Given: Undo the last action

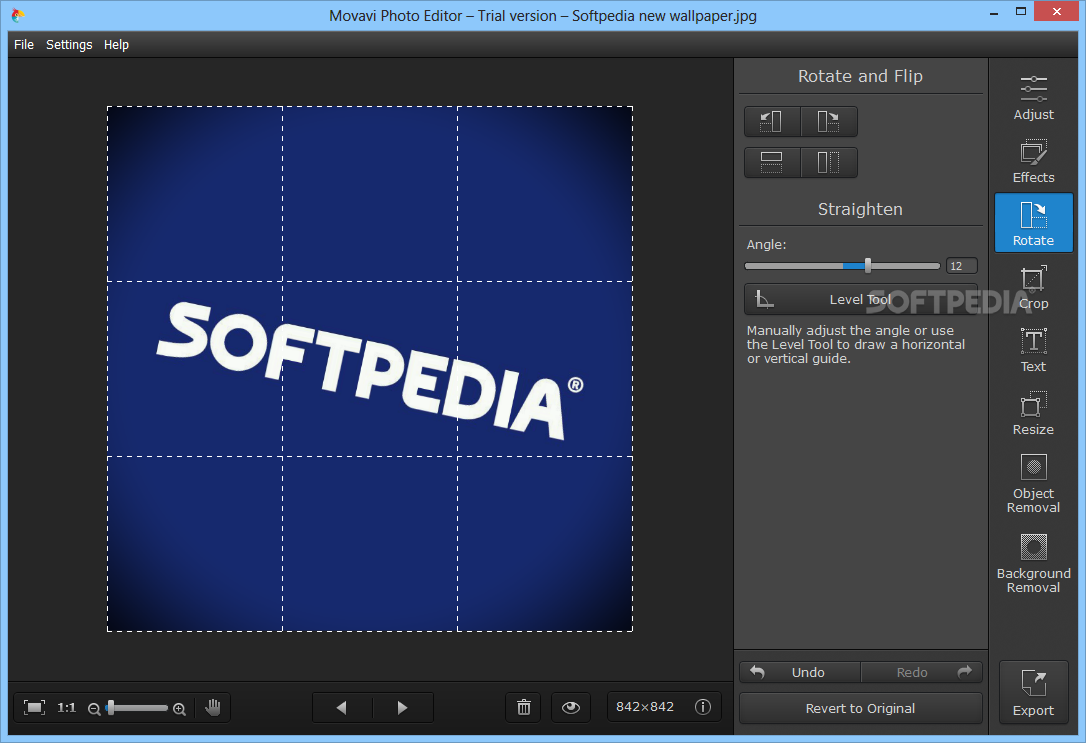Looking at the screenshot, I should pos(800,672).
